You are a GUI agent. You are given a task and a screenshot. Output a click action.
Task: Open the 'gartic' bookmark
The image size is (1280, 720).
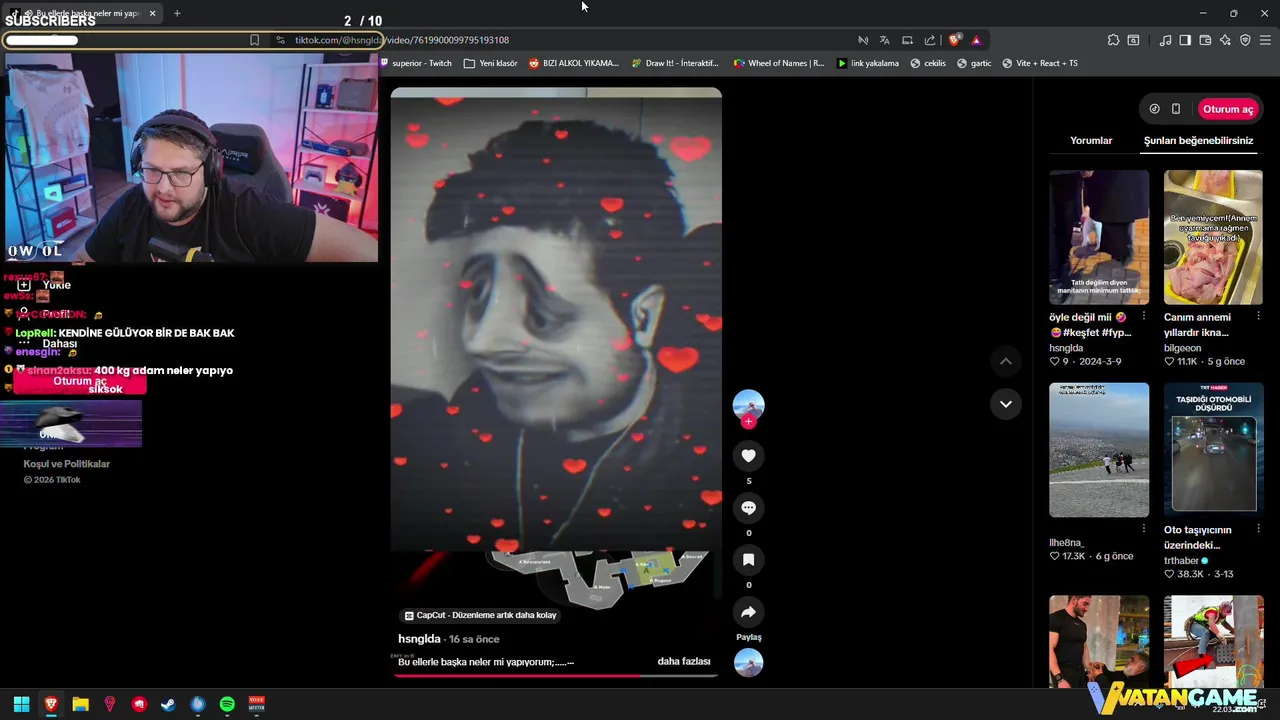(974, 63)
